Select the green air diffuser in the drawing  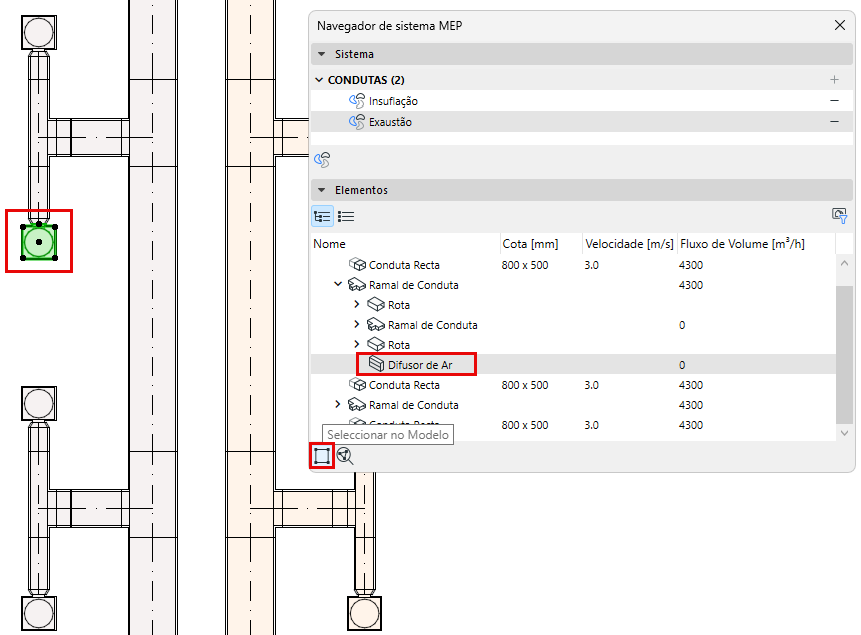point(38,241)
